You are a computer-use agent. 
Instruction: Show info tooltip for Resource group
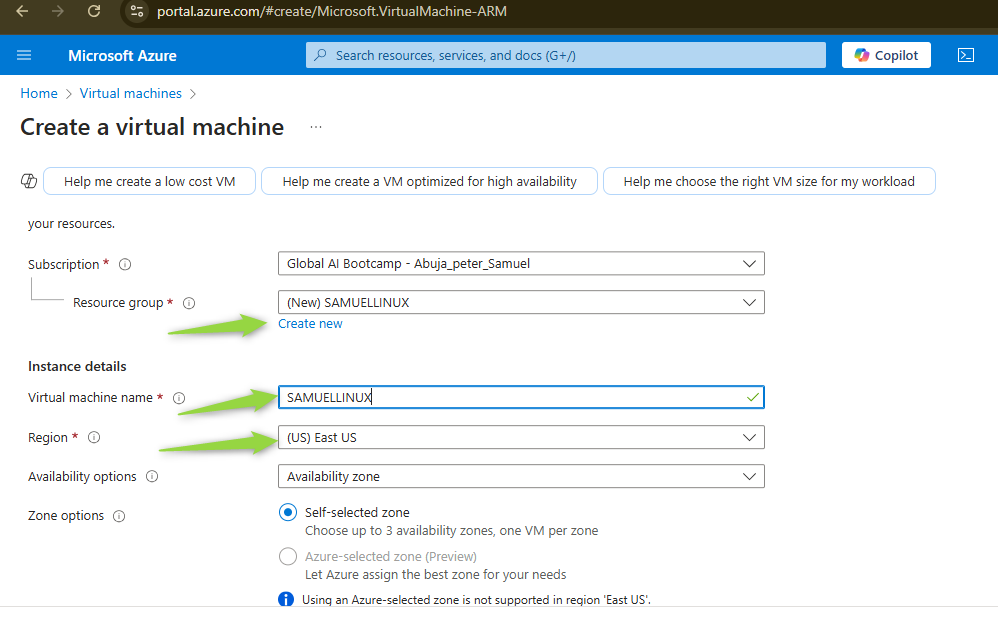coord(189,303)
